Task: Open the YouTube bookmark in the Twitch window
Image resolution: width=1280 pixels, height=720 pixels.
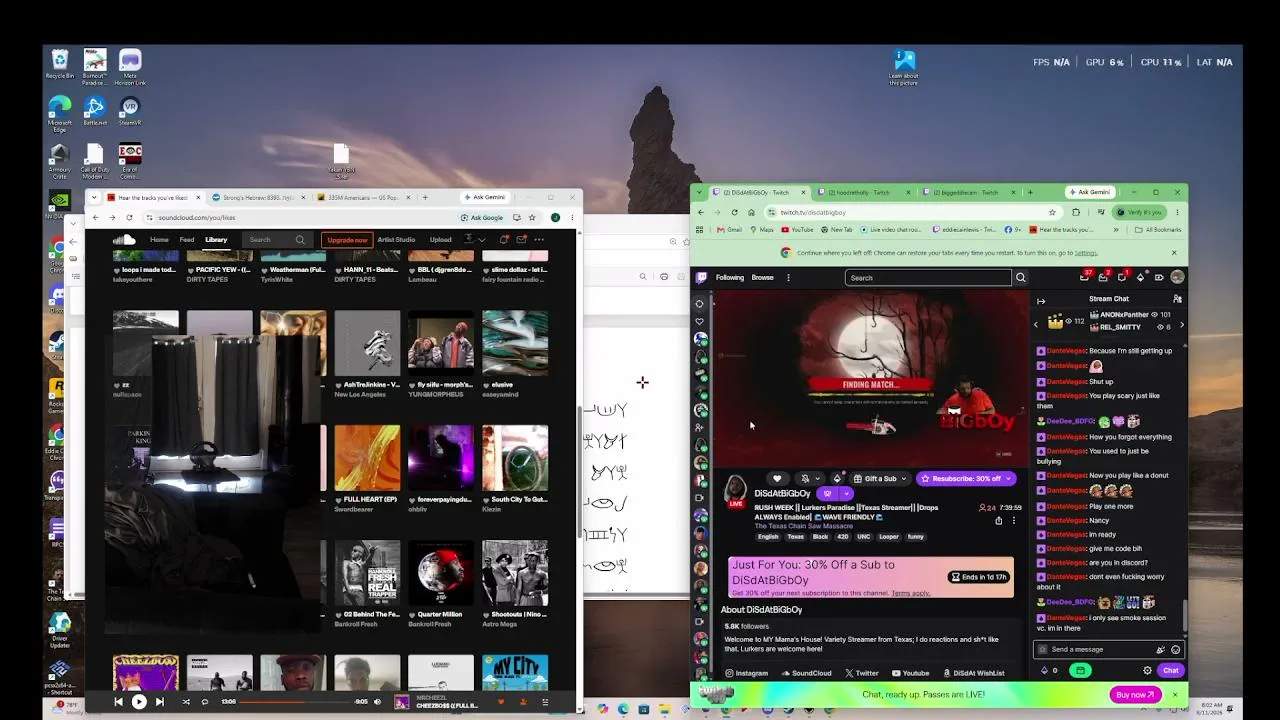Action: tap(797, 230)
